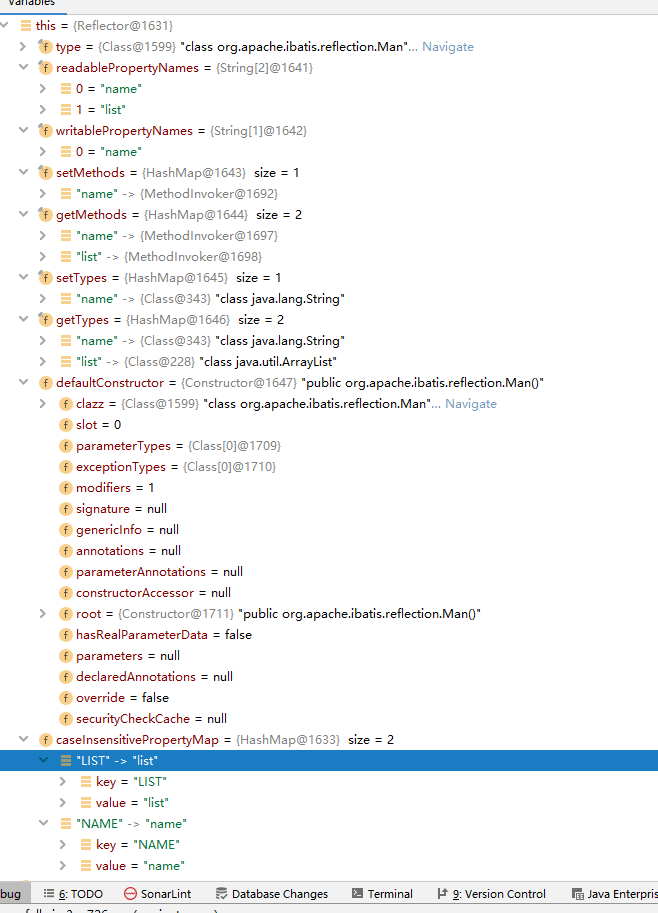The image size is (658, 913).
Task: Select the Terminal tab label
Action: pos(390,894)
